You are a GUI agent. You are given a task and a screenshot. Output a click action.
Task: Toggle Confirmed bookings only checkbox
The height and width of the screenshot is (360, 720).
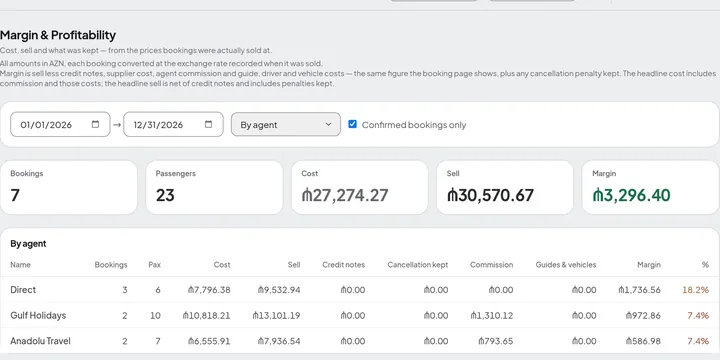pos(352,124)
